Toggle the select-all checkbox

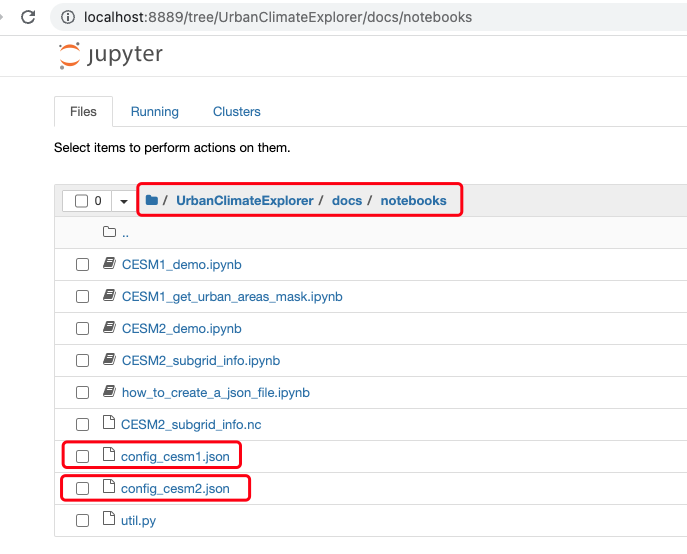coord(81,201)
